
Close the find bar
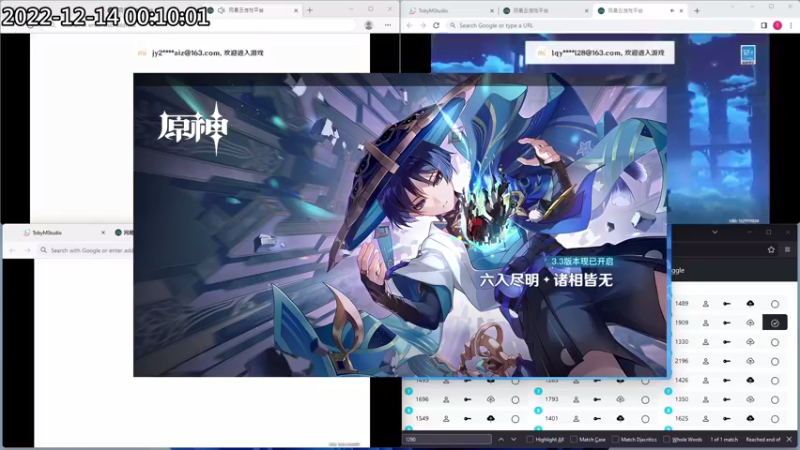pos(789,439)
